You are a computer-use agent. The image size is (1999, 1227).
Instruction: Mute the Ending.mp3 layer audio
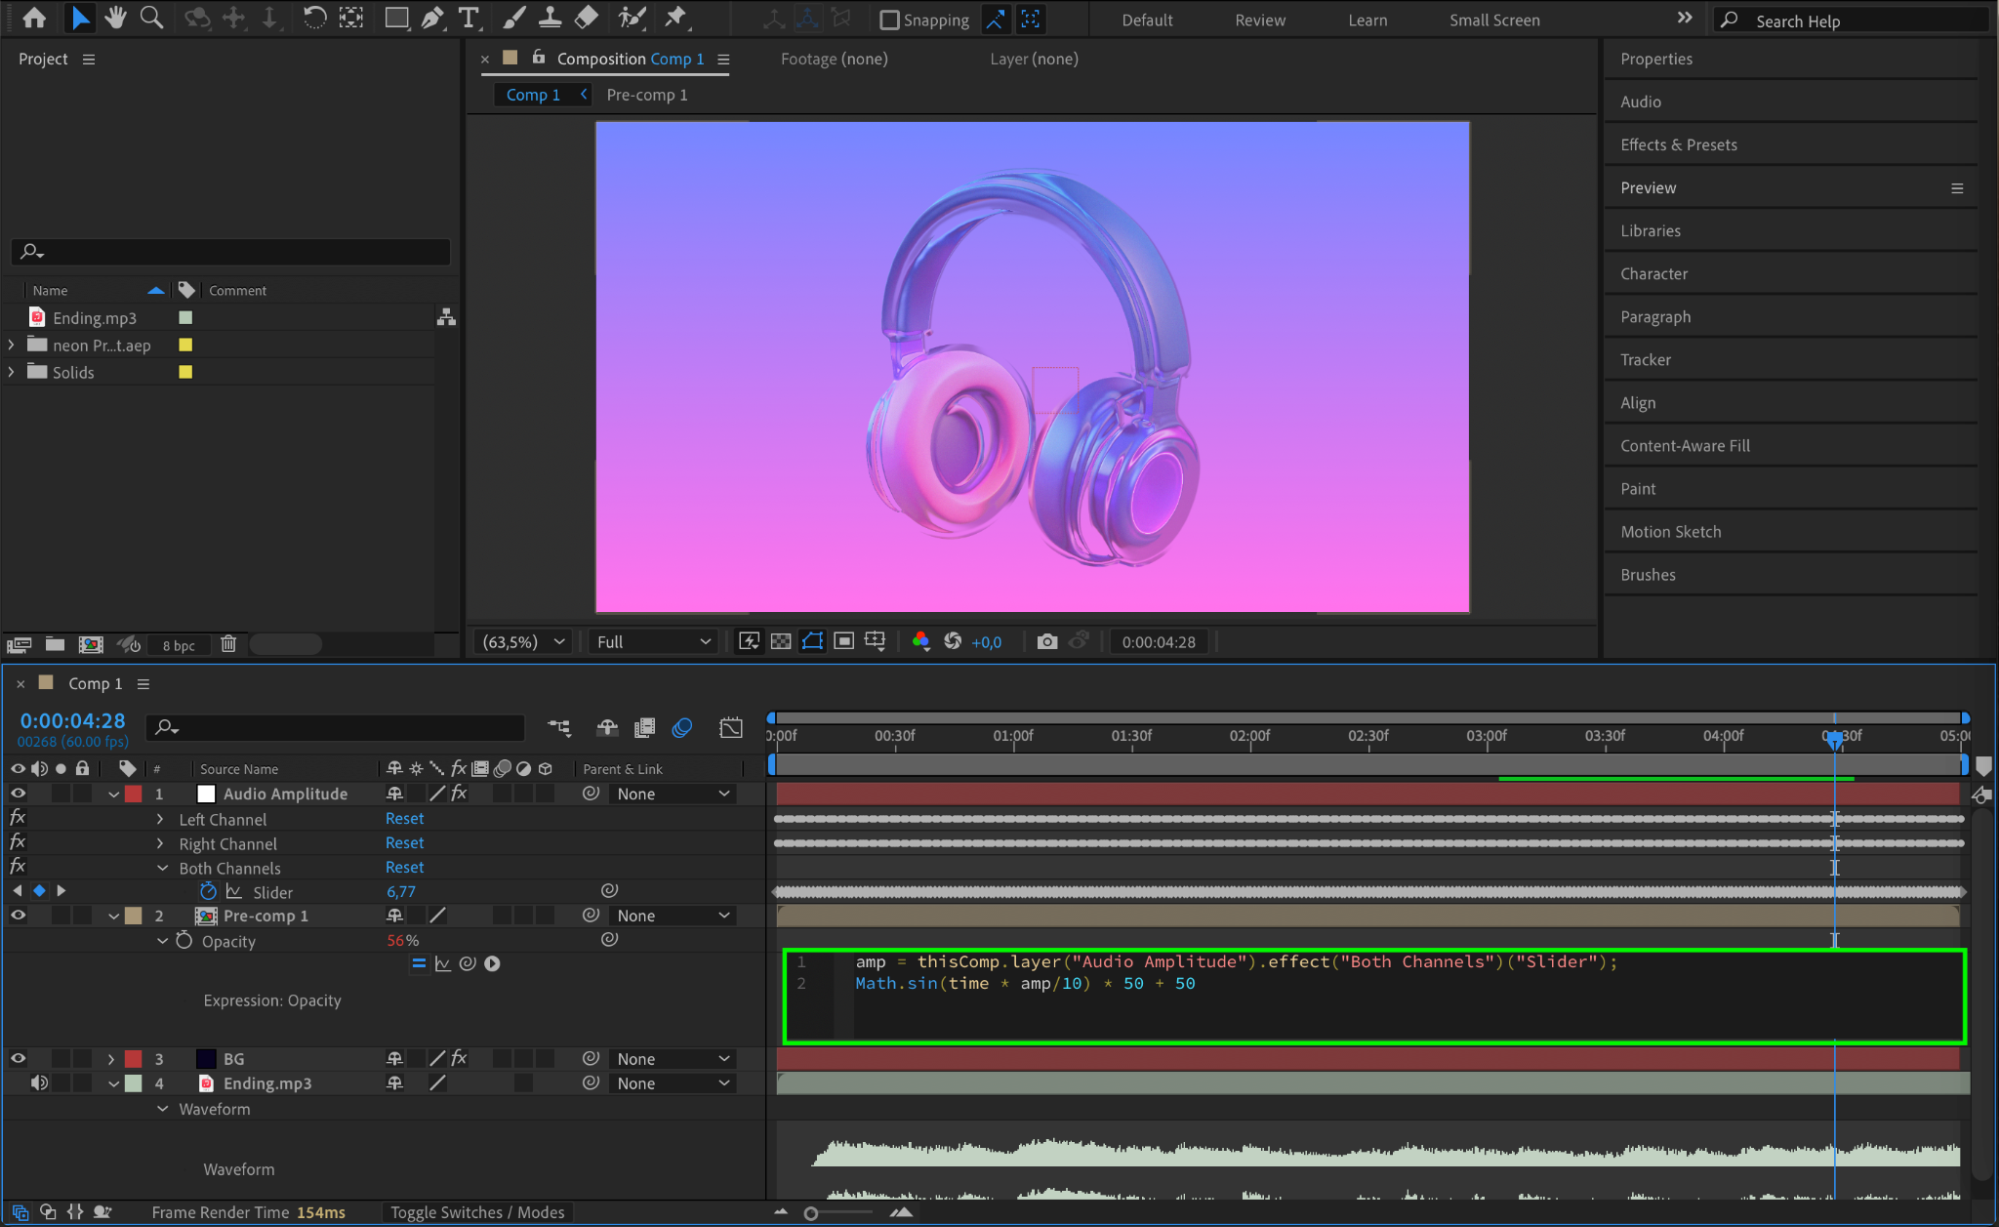(39, 1083)
